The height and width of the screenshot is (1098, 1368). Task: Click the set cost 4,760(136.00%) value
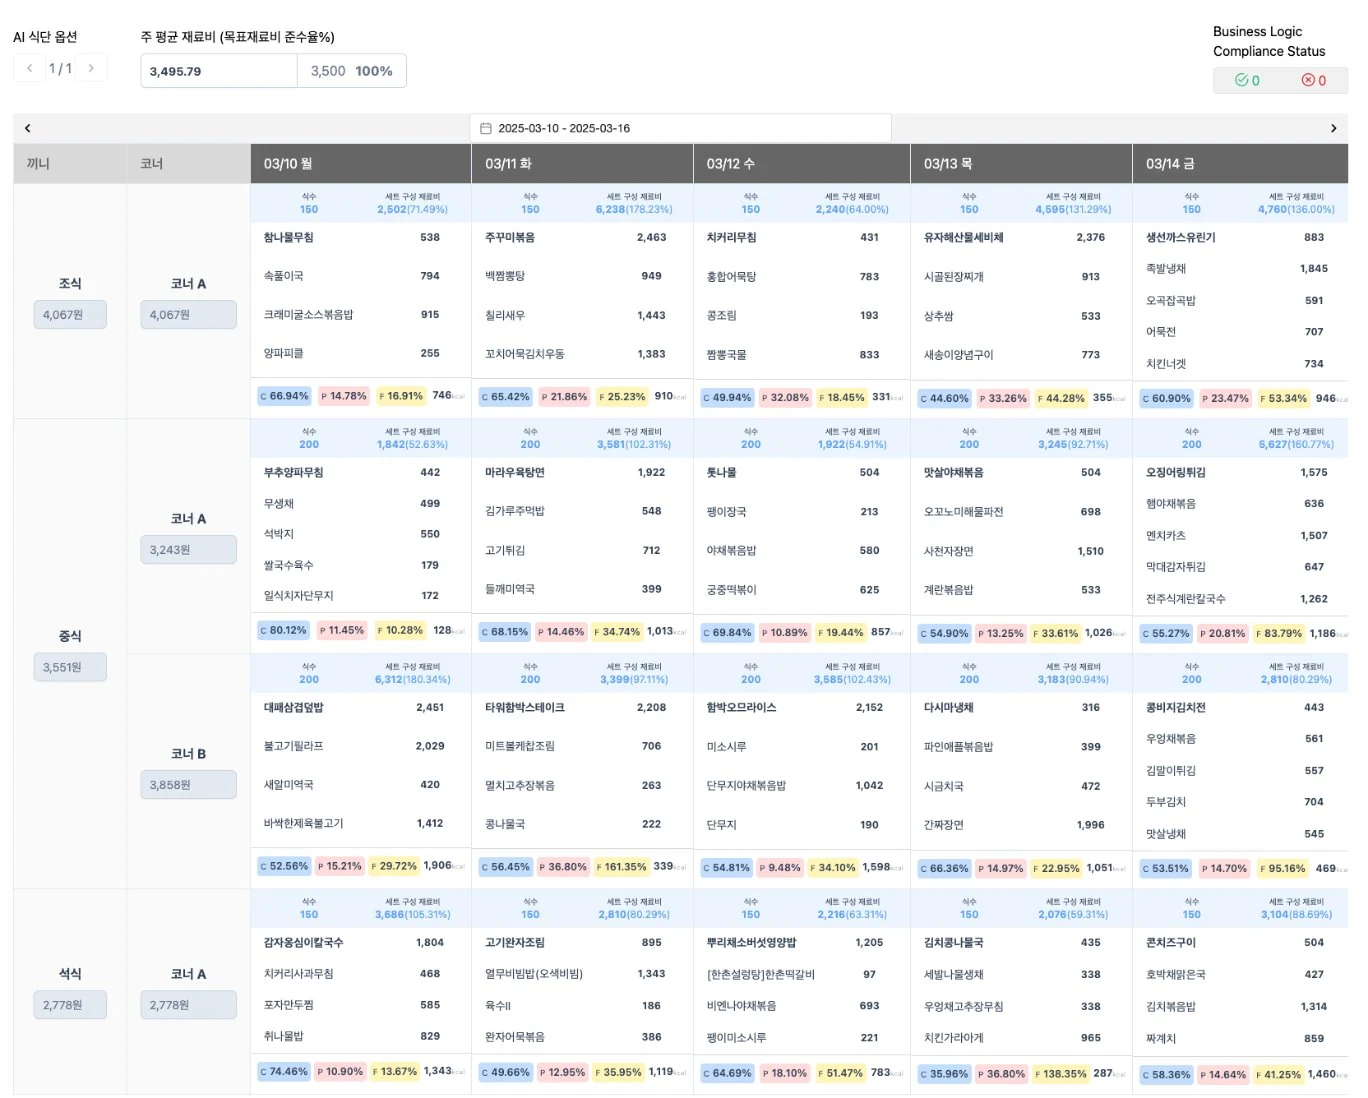coord(1296,209)
